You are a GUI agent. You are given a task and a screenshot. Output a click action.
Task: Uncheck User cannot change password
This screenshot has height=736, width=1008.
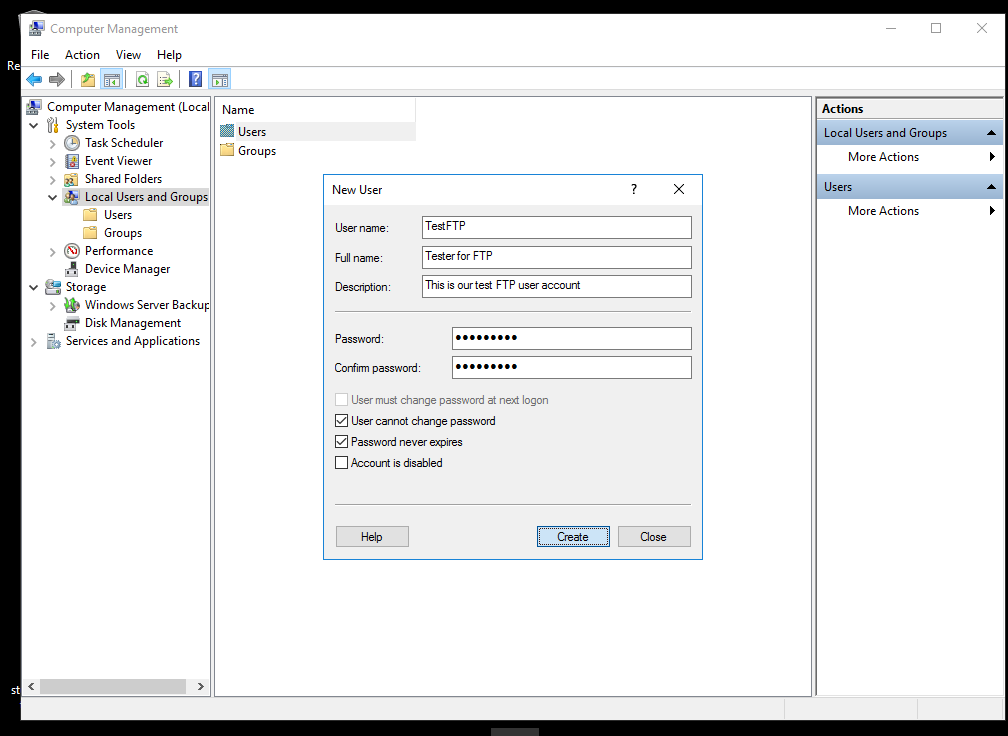342,421
